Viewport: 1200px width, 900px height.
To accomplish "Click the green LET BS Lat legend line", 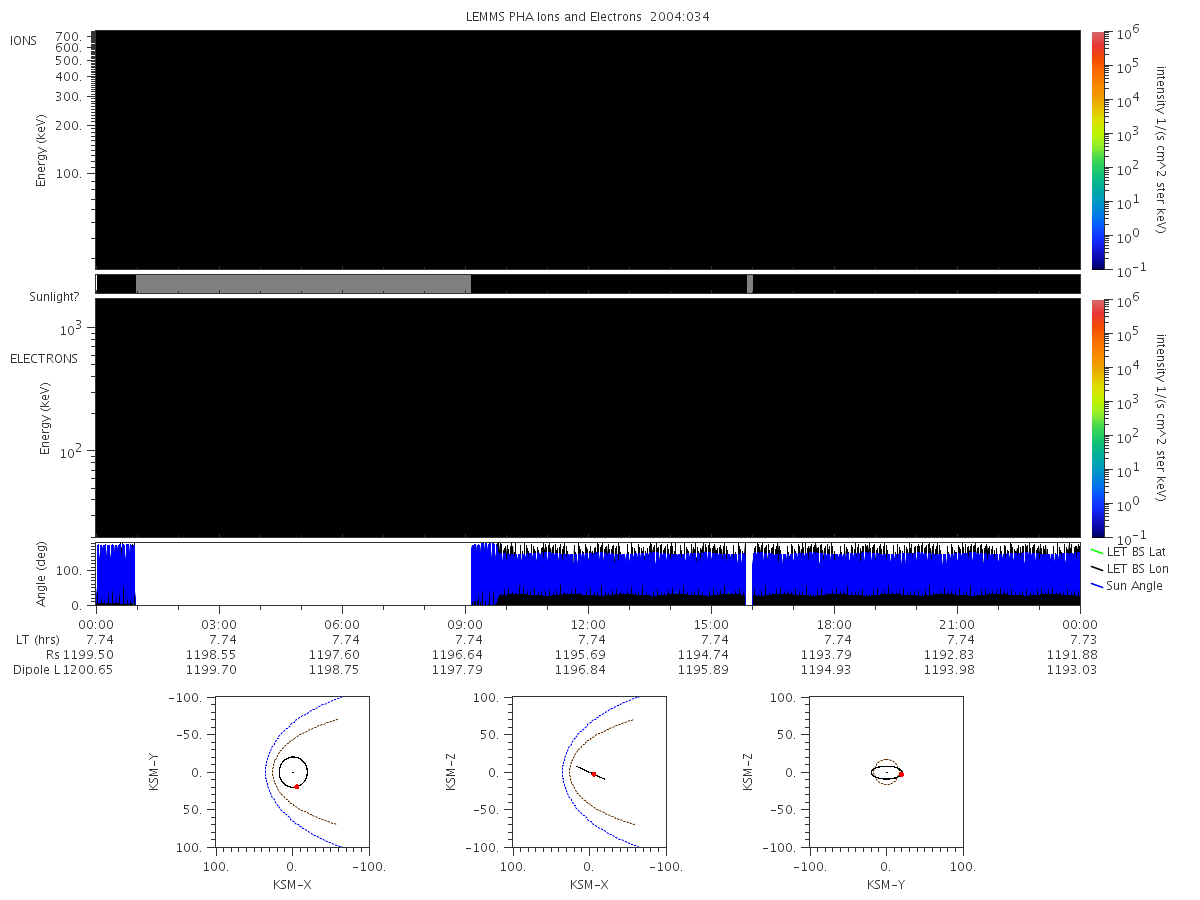I will click(1097, 551).
